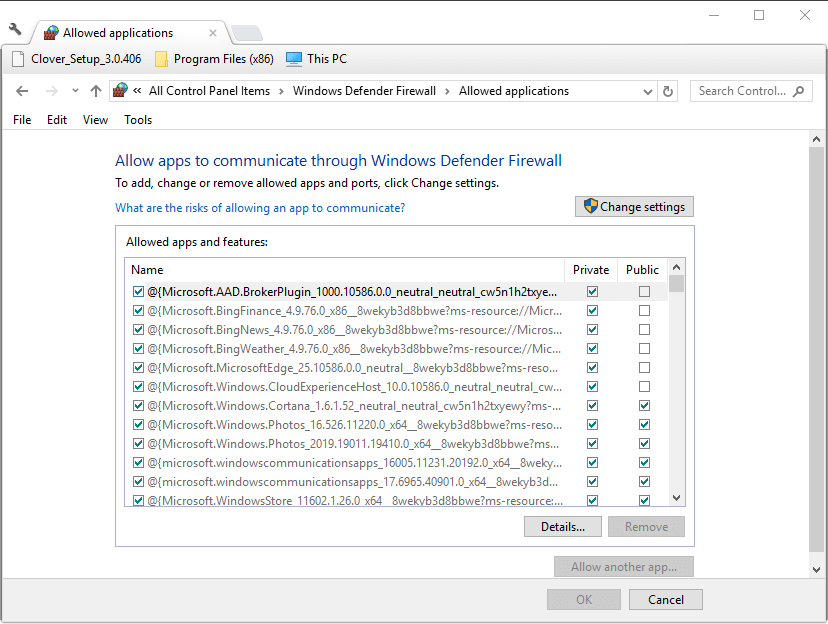
Task: Open Program Files (x86) bookmark folder
Action: coord(214,59)
